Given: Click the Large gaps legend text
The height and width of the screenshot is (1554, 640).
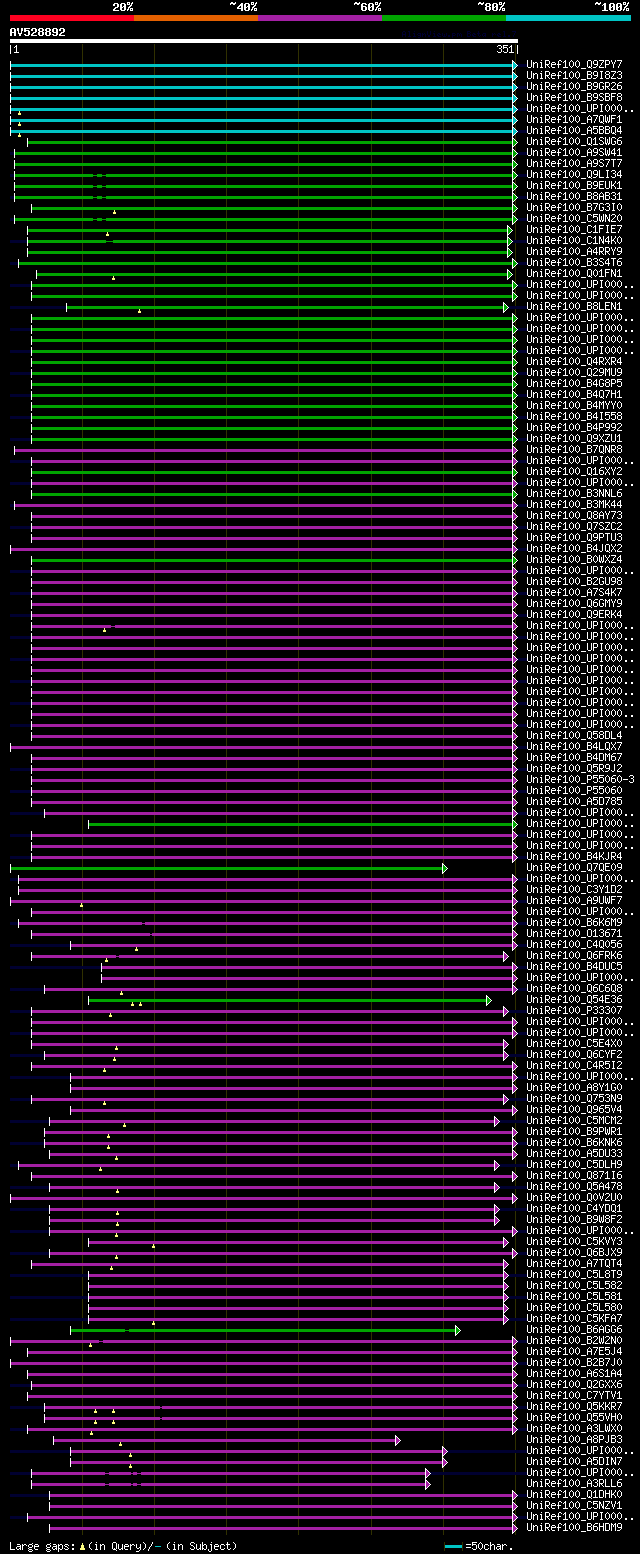Looking at the screenshot, I should click(123, 1546).
